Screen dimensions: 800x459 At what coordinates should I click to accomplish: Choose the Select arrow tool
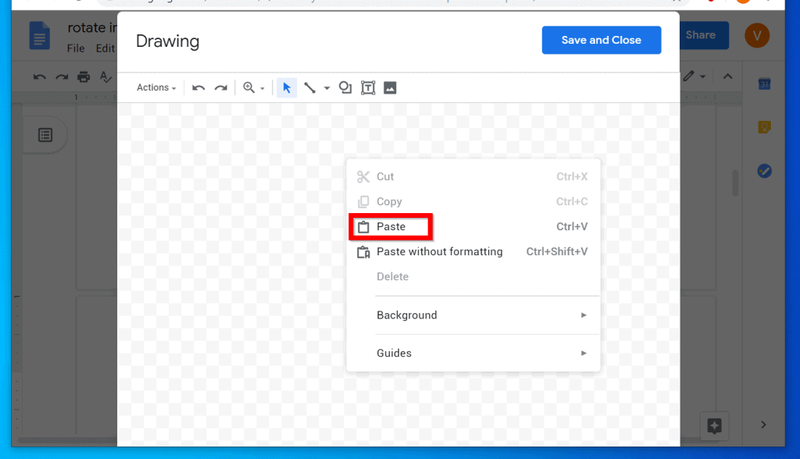pyautogui.click(x=287, y=88)
